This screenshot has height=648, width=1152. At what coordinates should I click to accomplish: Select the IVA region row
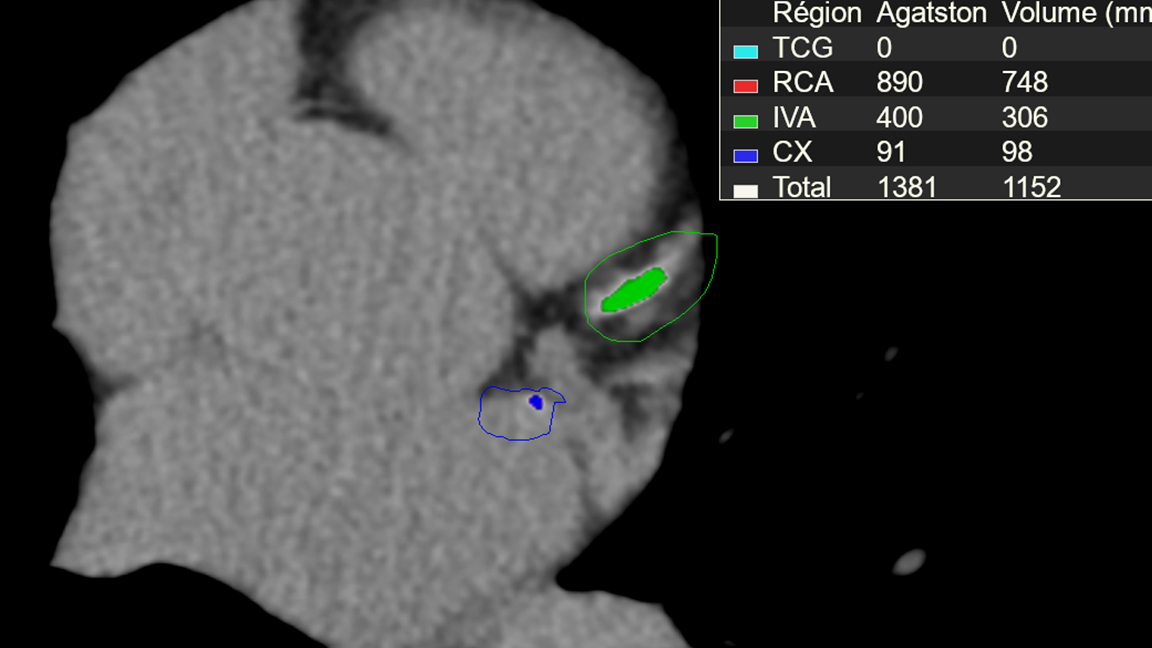[x=936, y=118]
